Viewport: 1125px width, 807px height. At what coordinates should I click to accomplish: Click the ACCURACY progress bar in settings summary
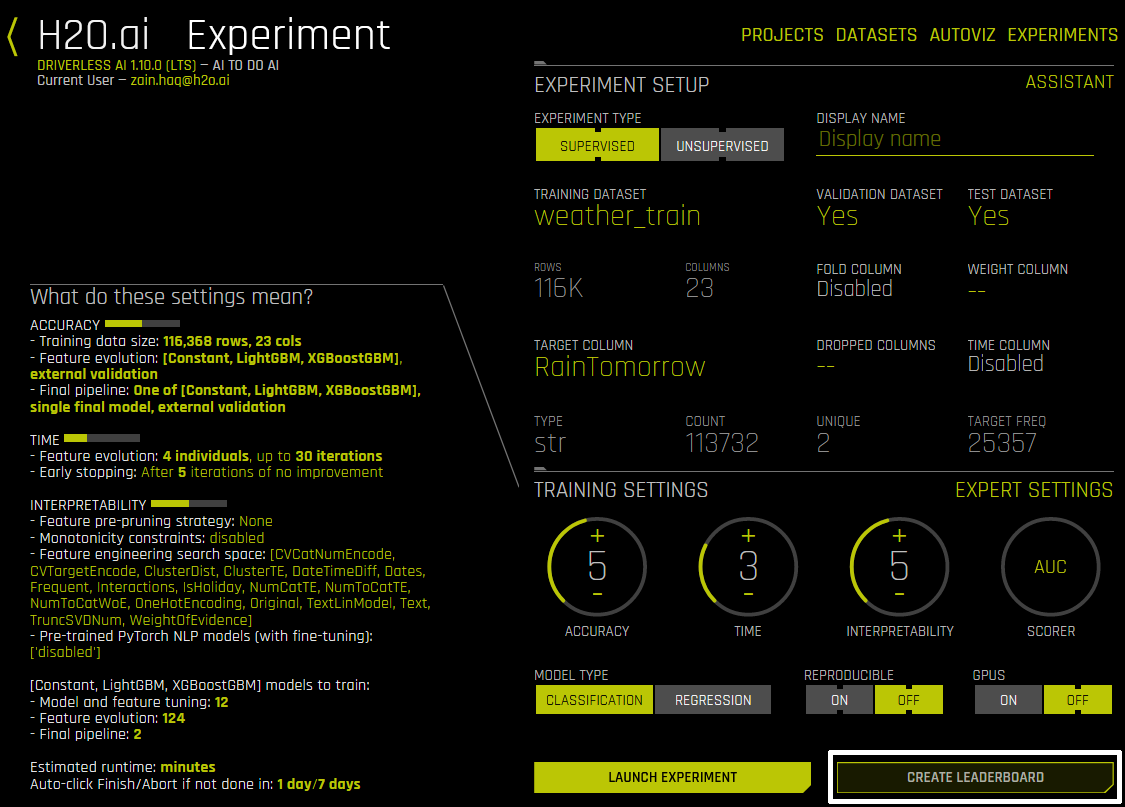pyautogui.click(x=142, y=324)
